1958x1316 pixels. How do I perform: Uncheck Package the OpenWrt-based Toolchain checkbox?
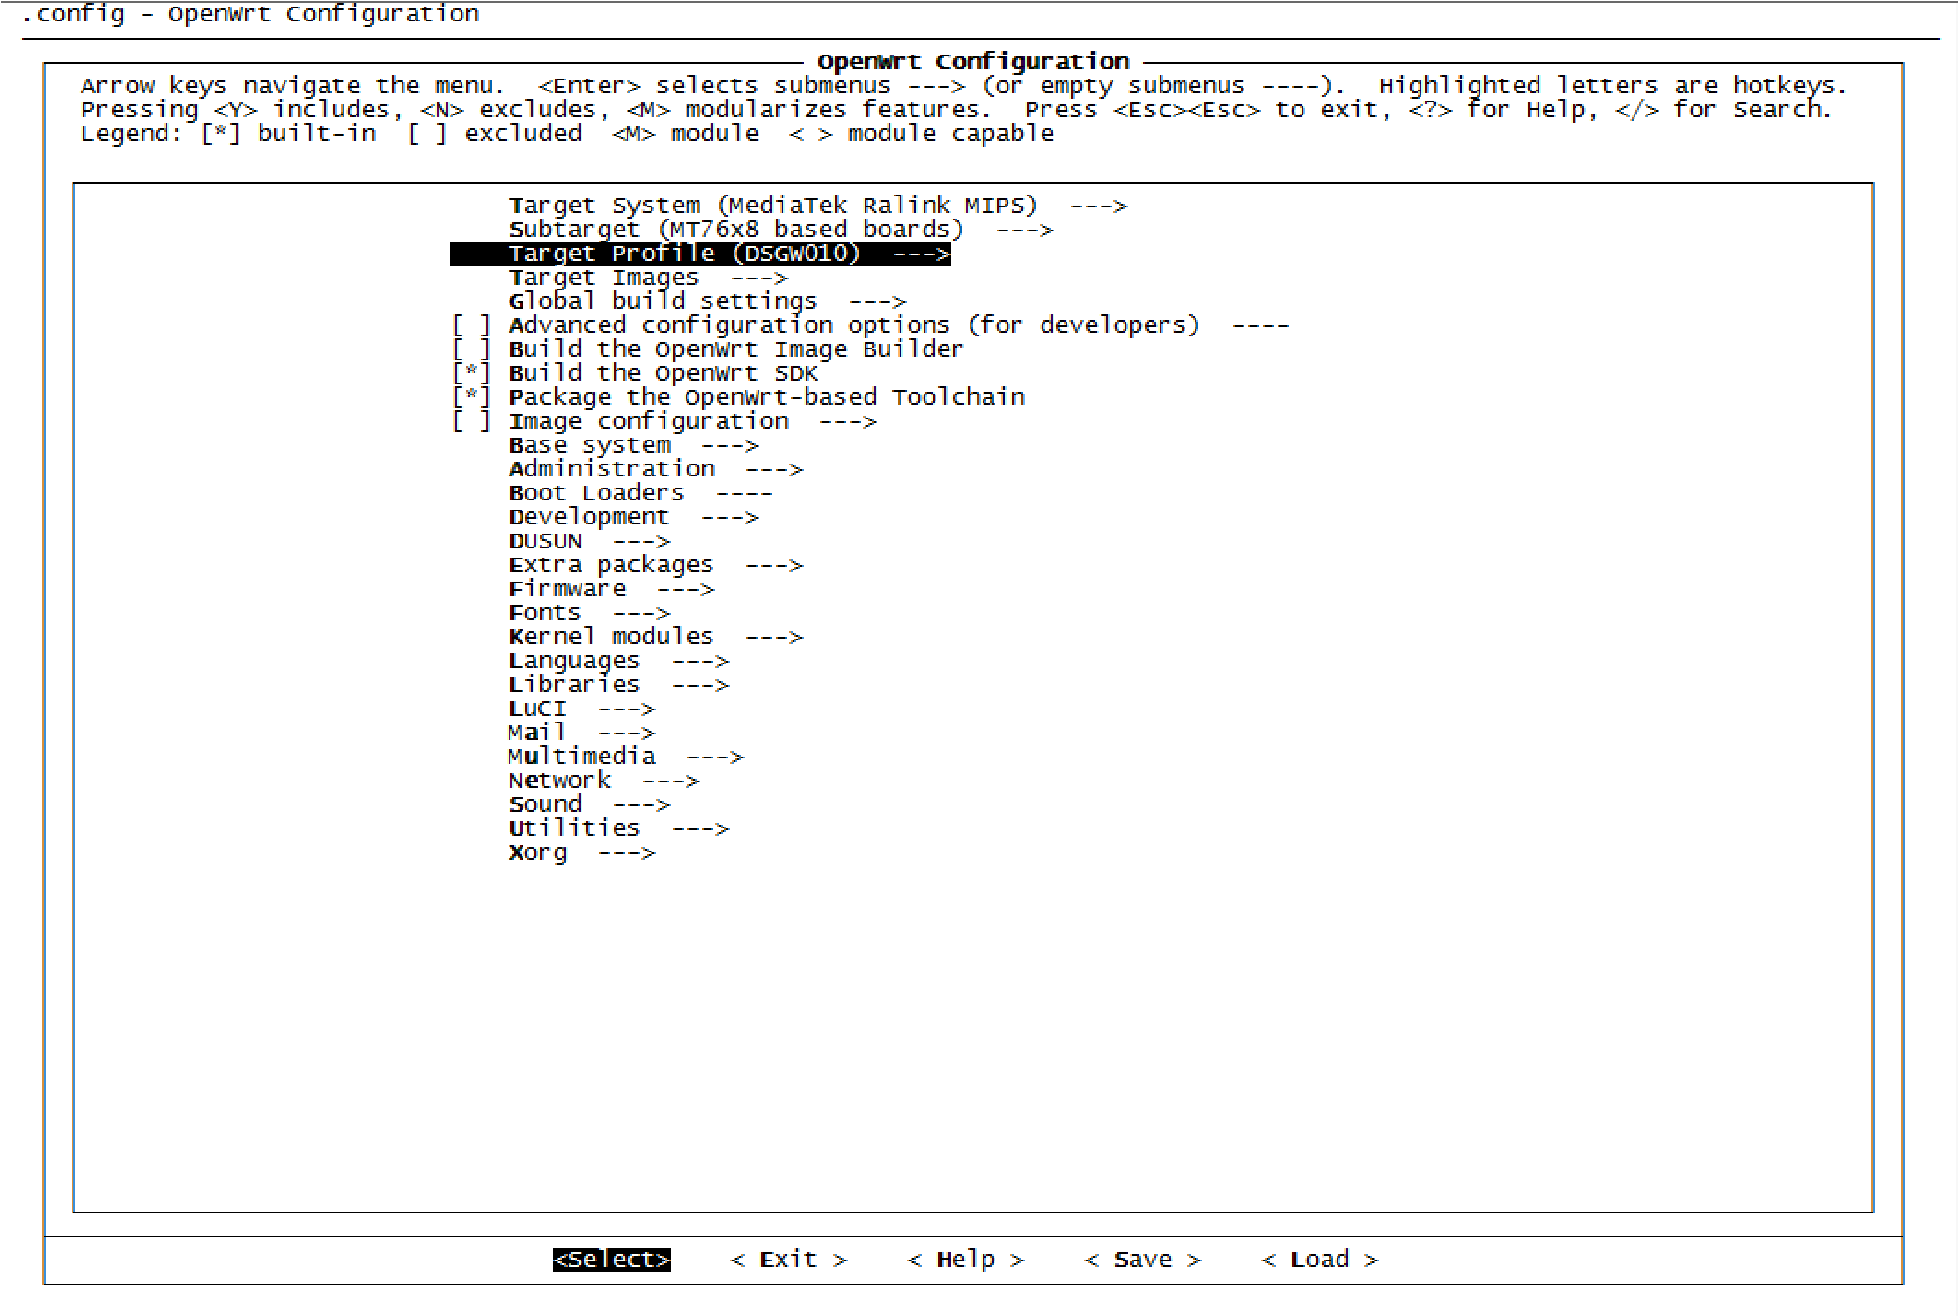[x=472, y=398]
